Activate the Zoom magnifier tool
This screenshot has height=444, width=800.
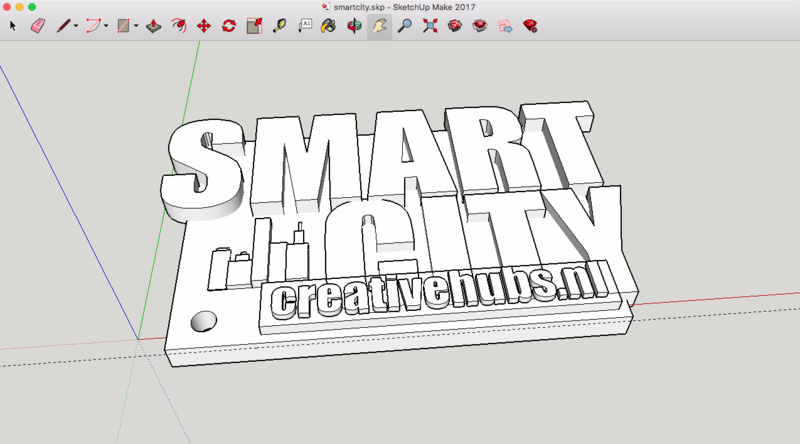[x=404, y=25]
